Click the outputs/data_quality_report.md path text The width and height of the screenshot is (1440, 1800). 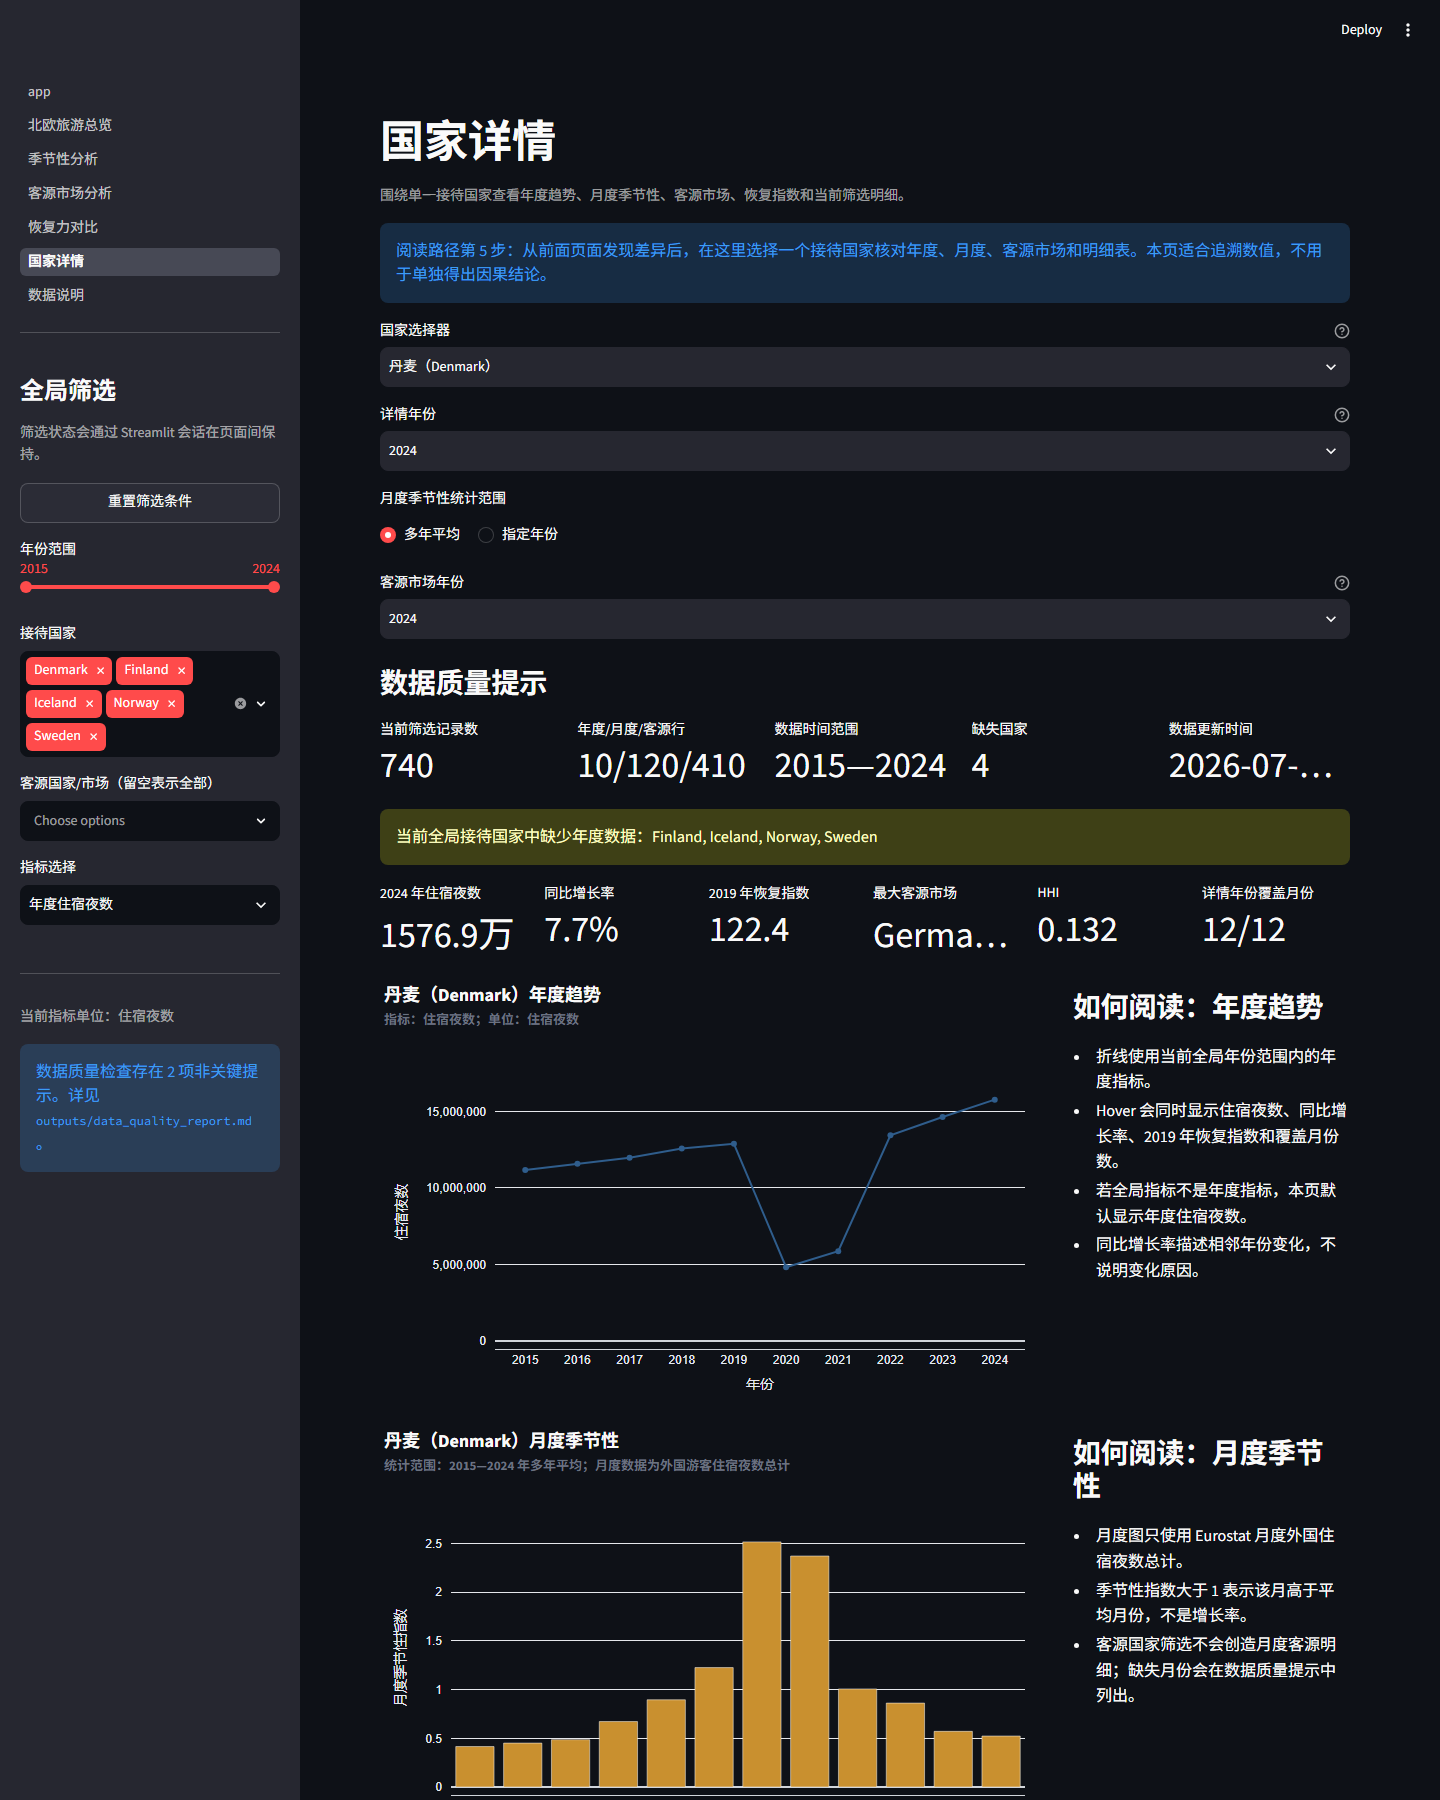tap(144, 1122)
